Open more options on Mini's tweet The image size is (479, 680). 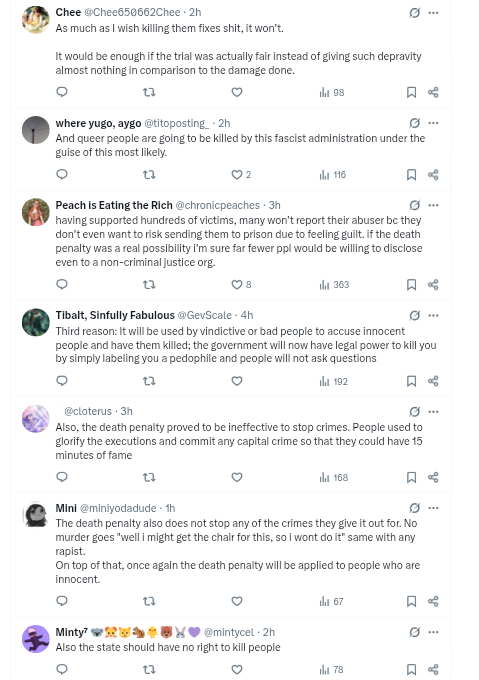tap(433, 508)
